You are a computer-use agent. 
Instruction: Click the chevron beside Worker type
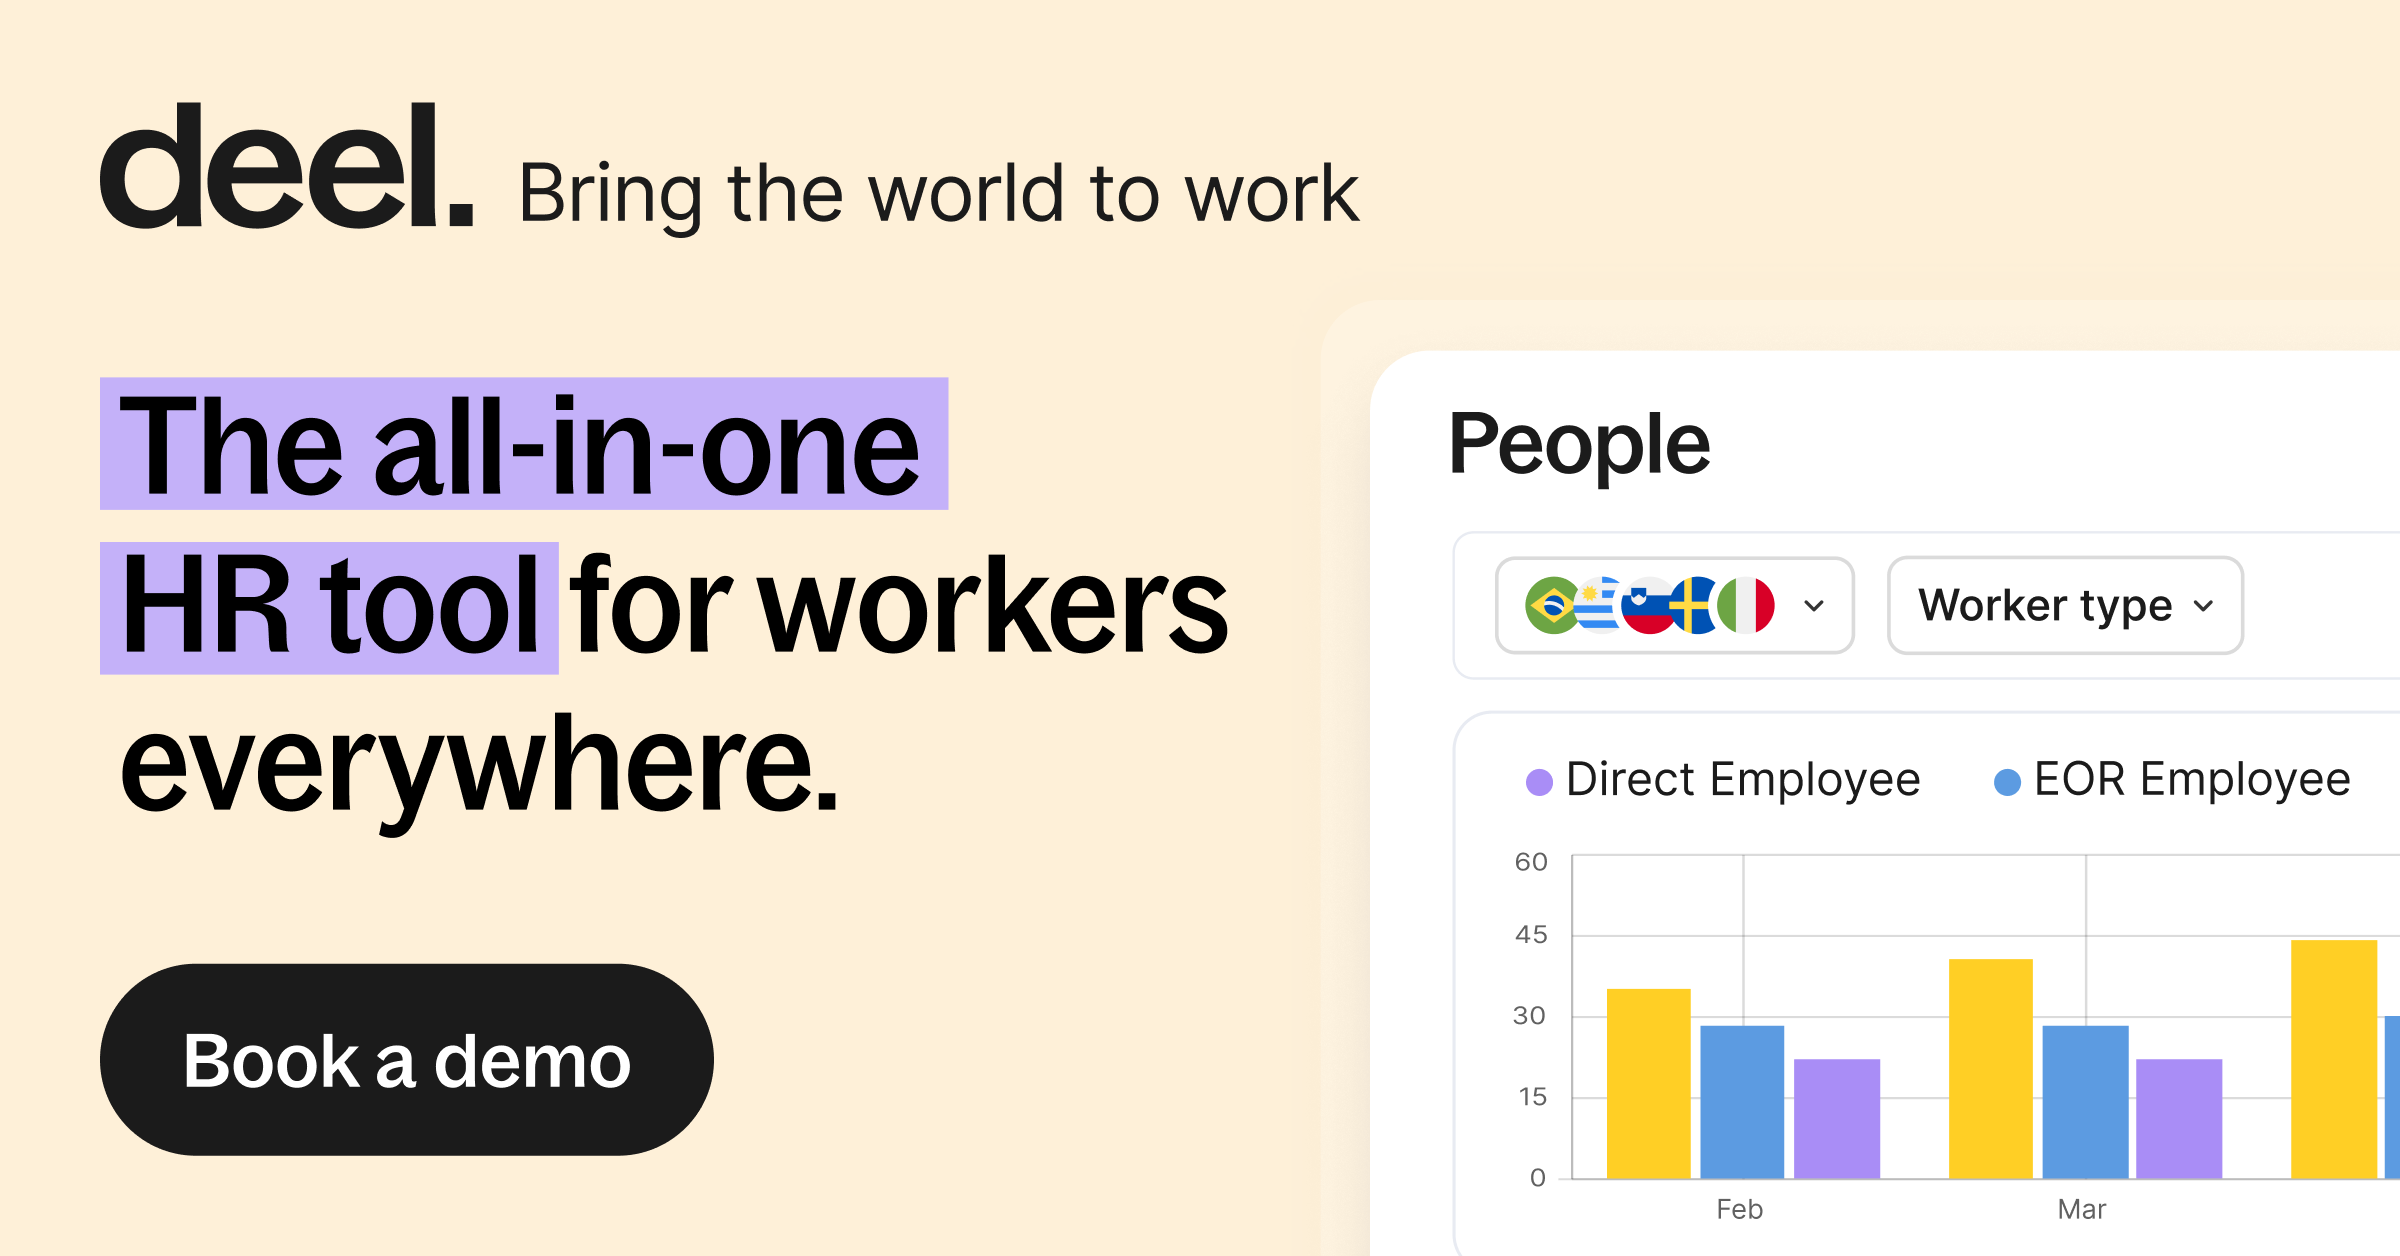[x=2203, y=605]
